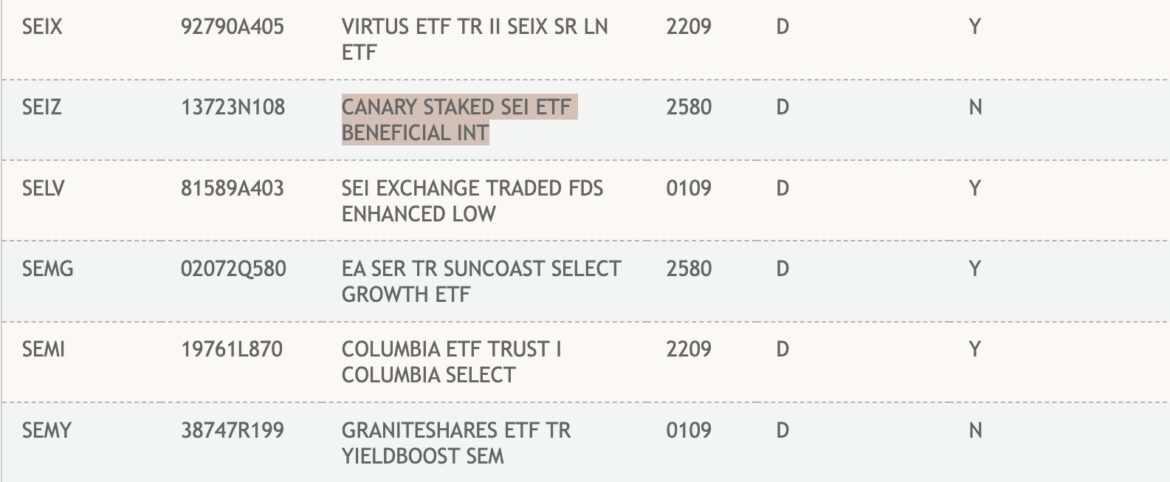Select GRANITESHARES ETF TR description
Viewport: 1170px width, 482px height.
456,443
